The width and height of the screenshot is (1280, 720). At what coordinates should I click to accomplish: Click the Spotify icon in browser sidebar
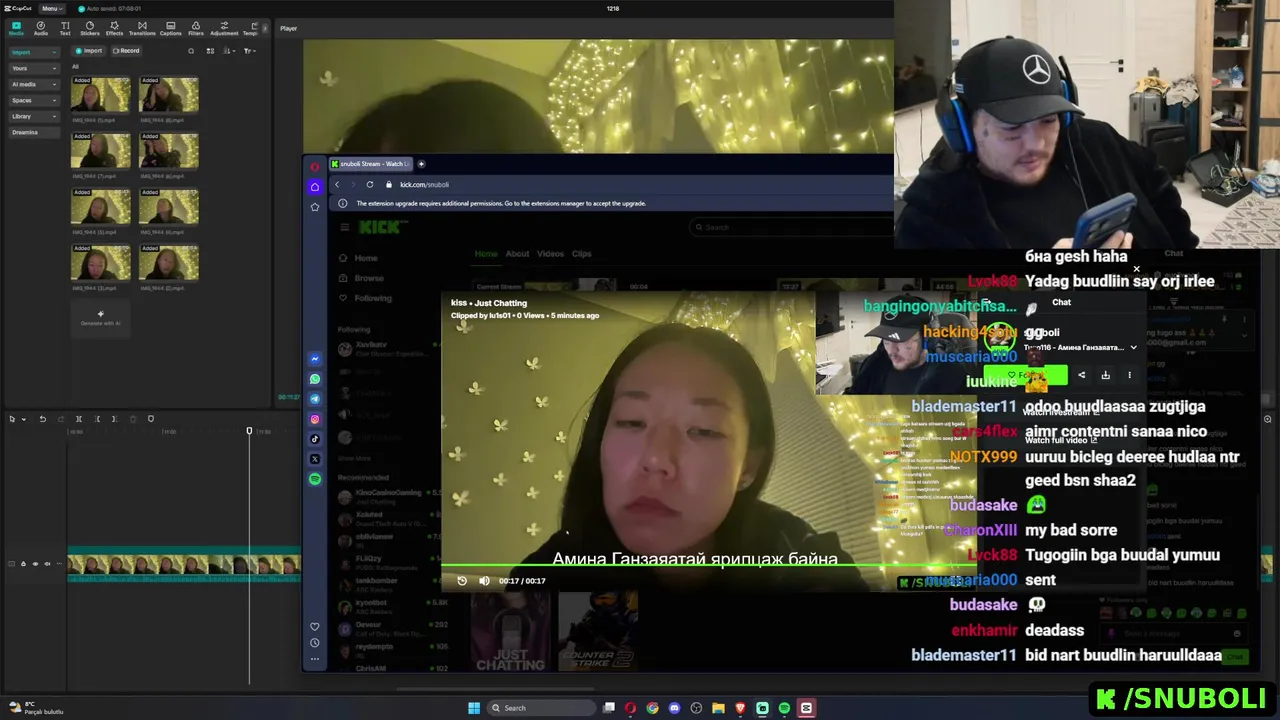315,479
